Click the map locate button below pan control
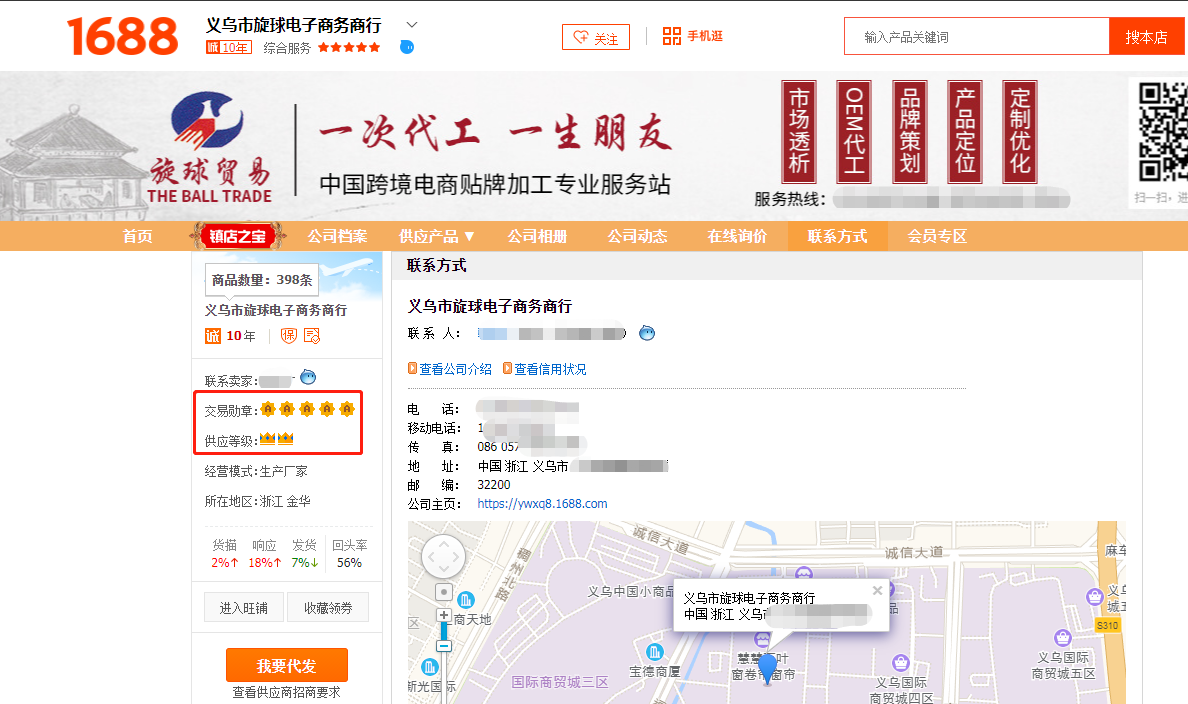The height and width of the screenshot is (704, 1188). click(444, 592)
